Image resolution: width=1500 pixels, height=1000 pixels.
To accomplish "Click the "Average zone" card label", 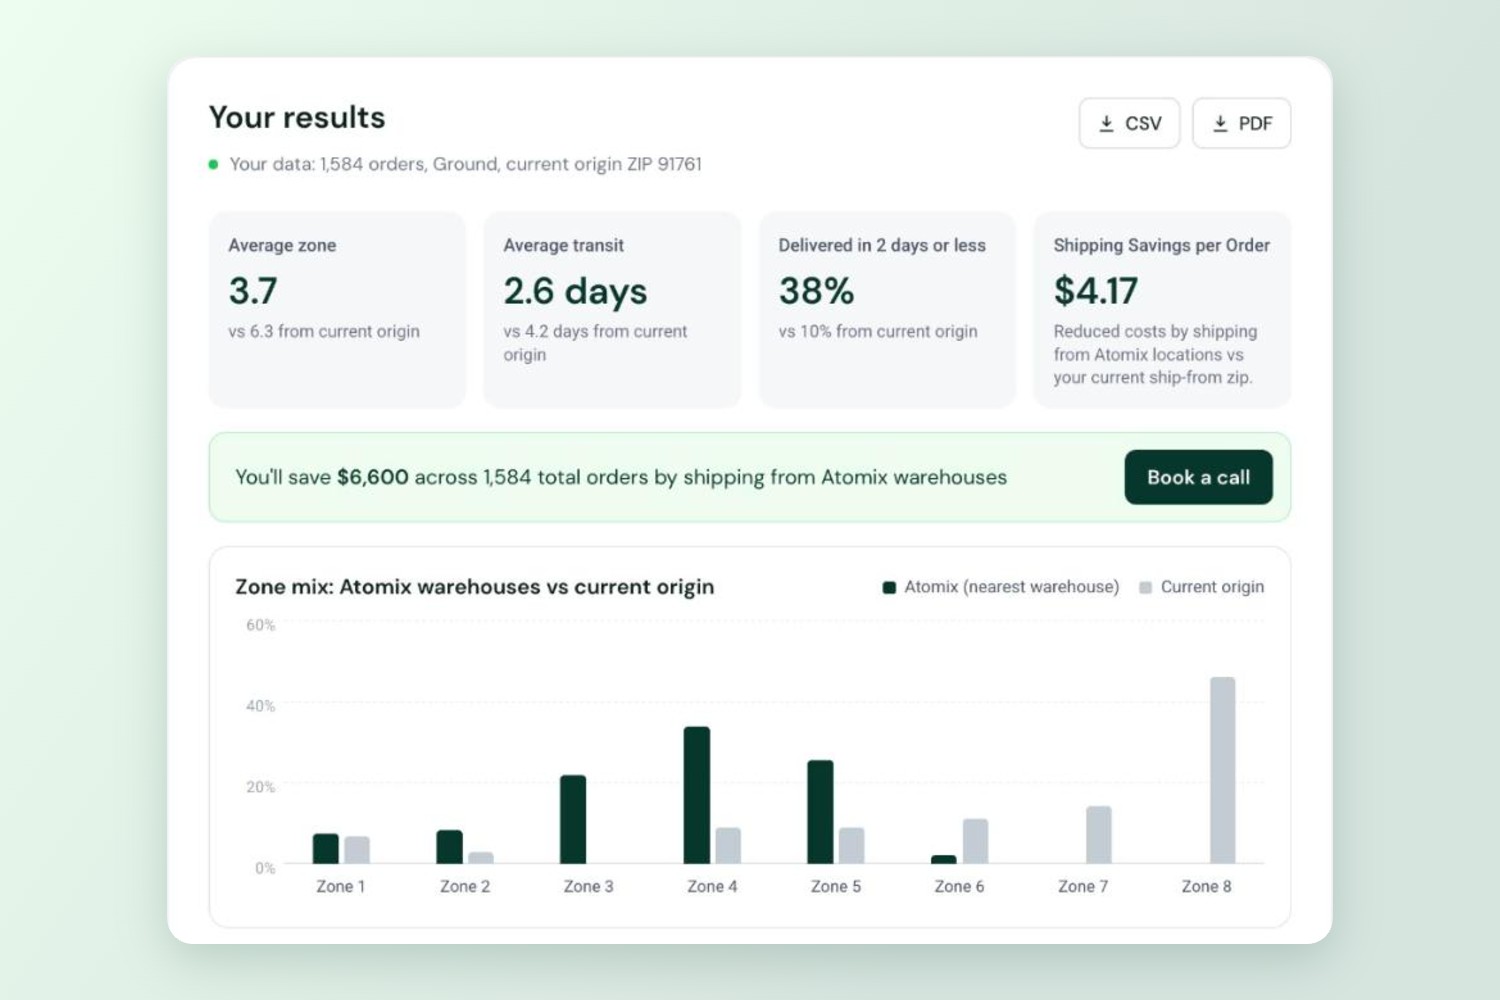I will 282,245.
